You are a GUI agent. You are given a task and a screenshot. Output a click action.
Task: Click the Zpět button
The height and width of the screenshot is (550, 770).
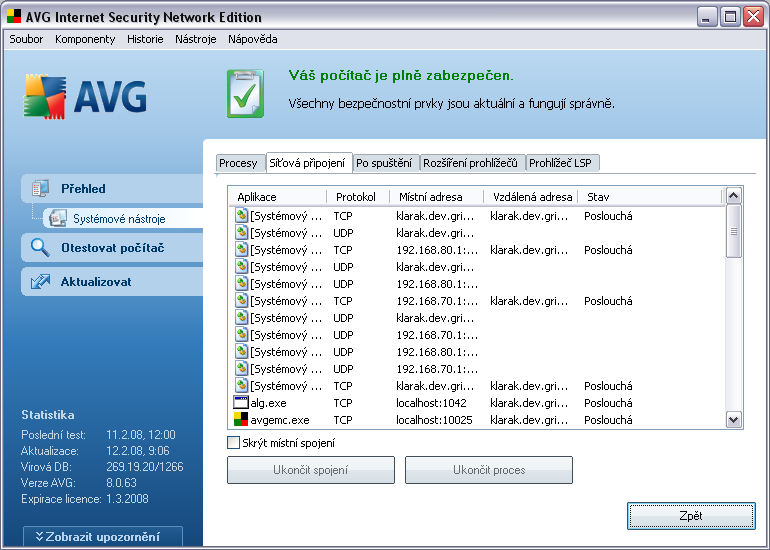click(691, 516)
